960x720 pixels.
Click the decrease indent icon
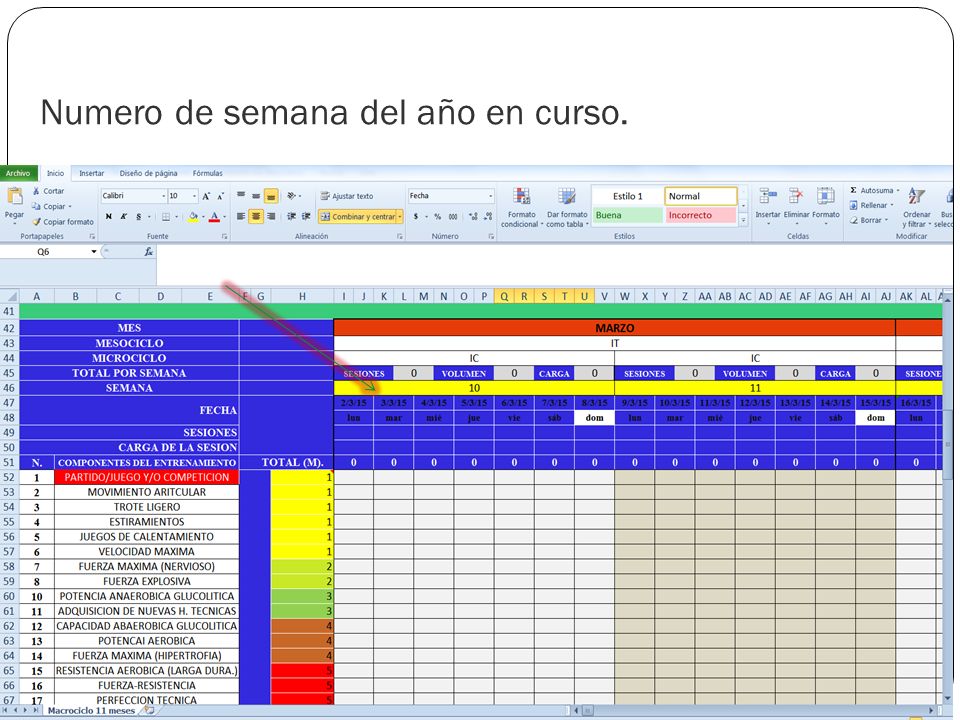click(291, 216)
